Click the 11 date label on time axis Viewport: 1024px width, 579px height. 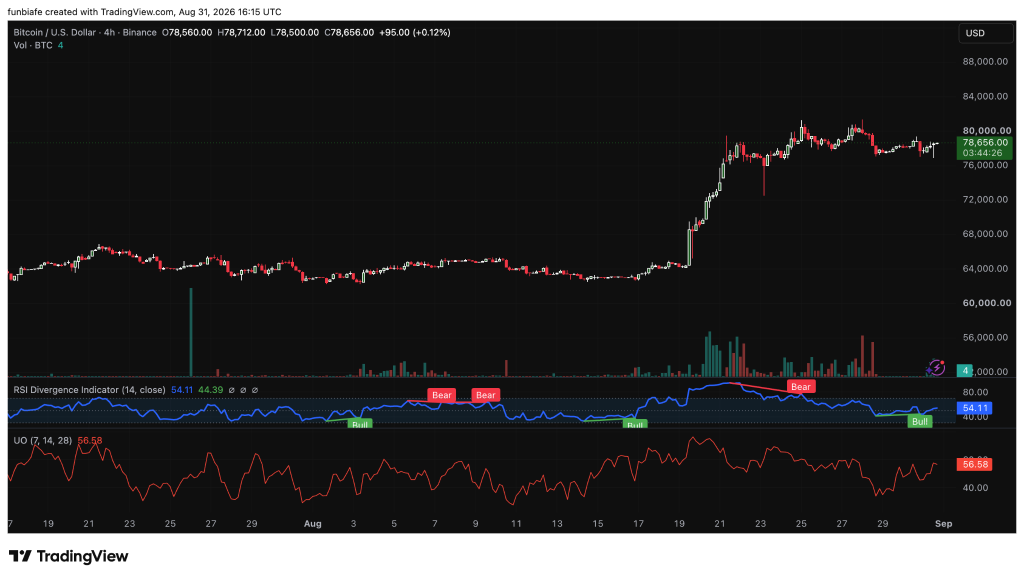pos(516,524)
